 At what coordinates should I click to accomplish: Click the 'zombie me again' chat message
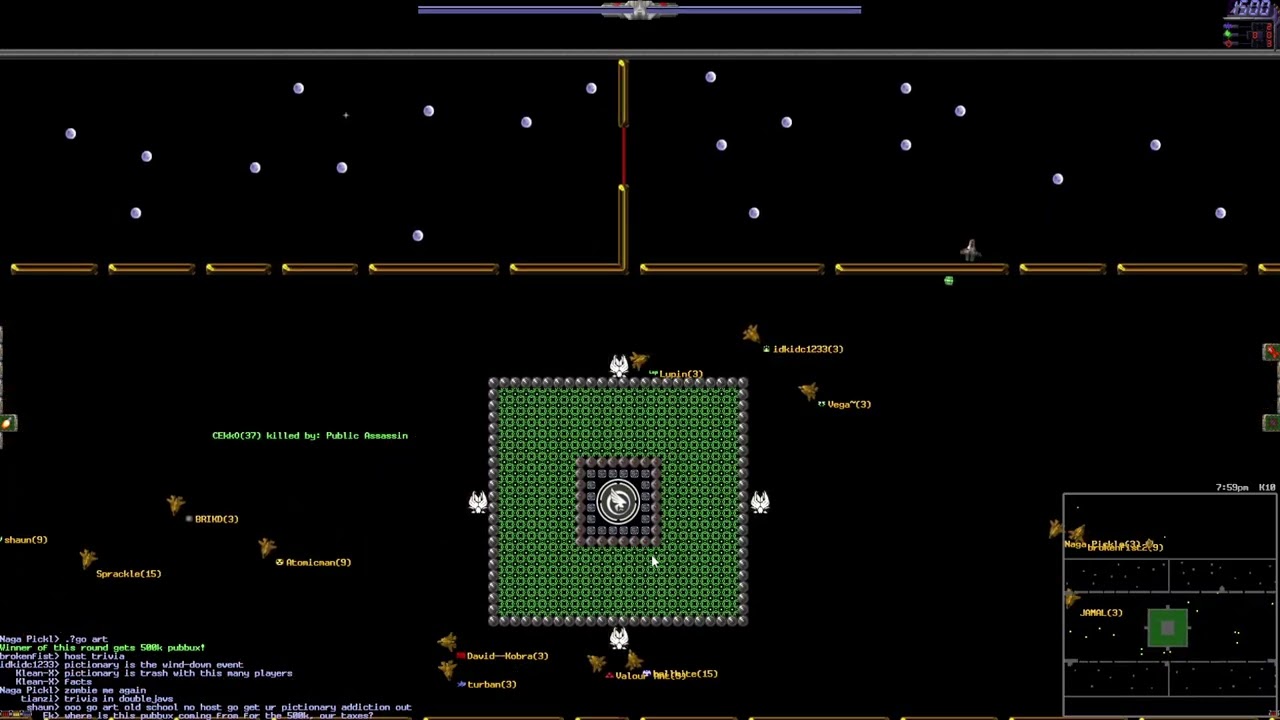pos(105,690)
